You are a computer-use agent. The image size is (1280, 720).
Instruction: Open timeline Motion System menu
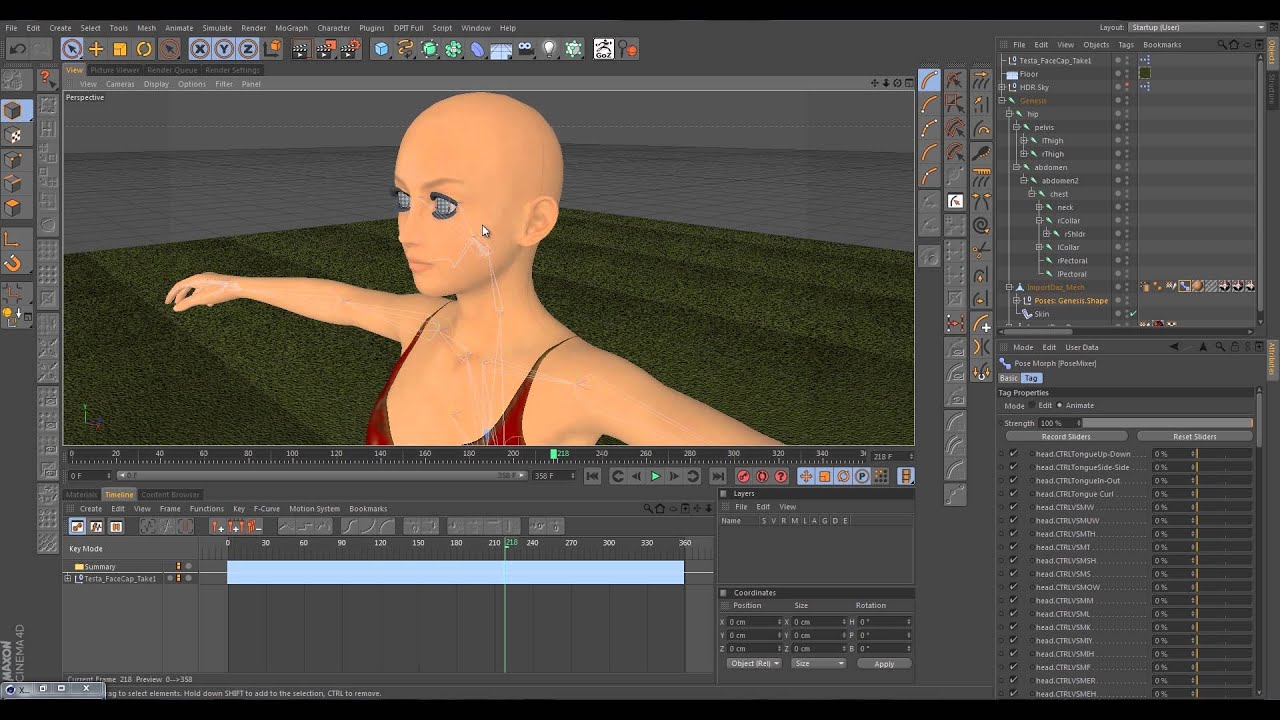314,509
